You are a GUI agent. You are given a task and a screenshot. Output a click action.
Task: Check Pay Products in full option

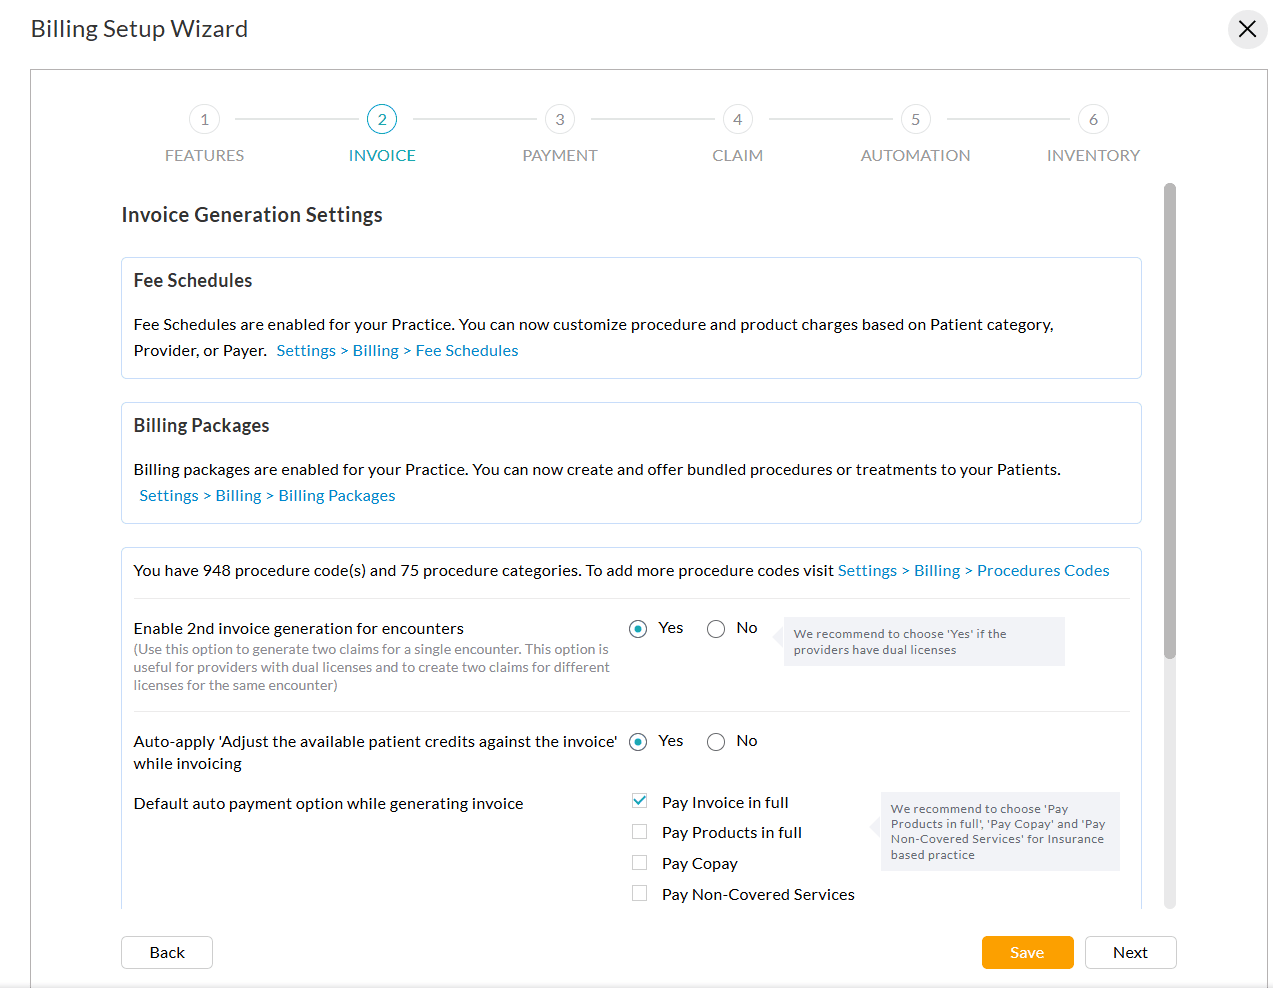click(639, 831)
